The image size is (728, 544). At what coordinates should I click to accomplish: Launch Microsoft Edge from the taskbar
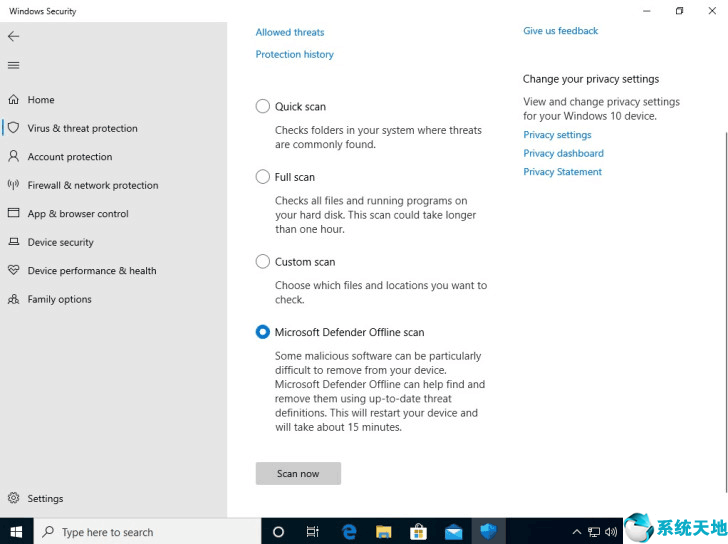349,532
